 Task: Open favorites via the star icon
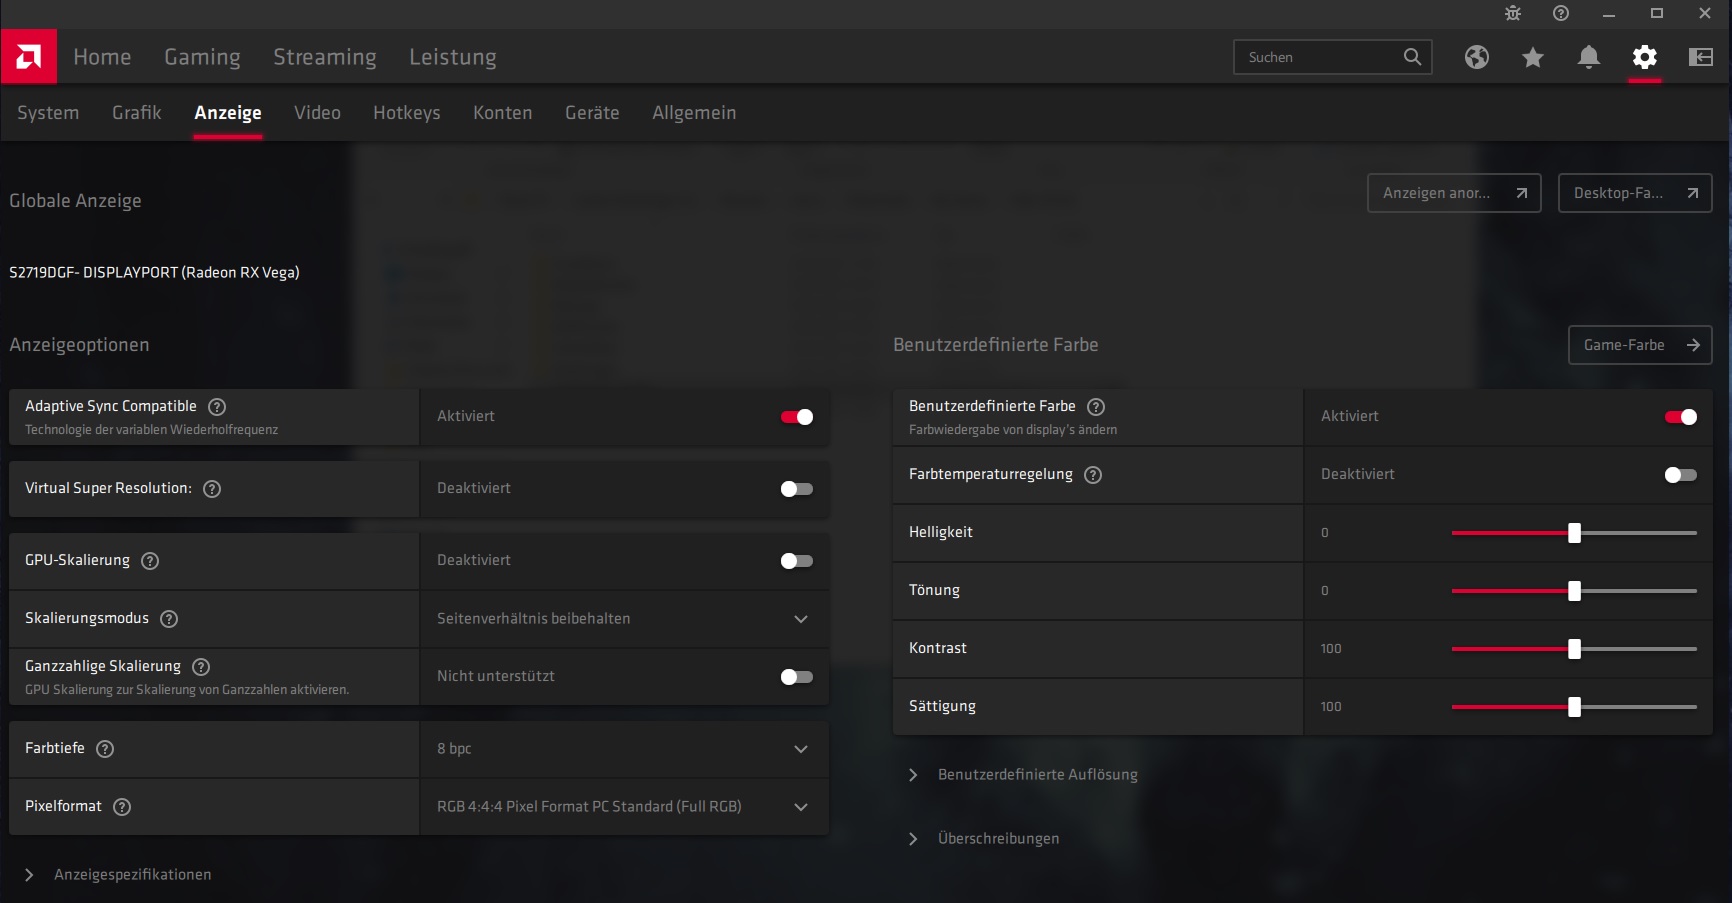click(x=1532, y=57)
